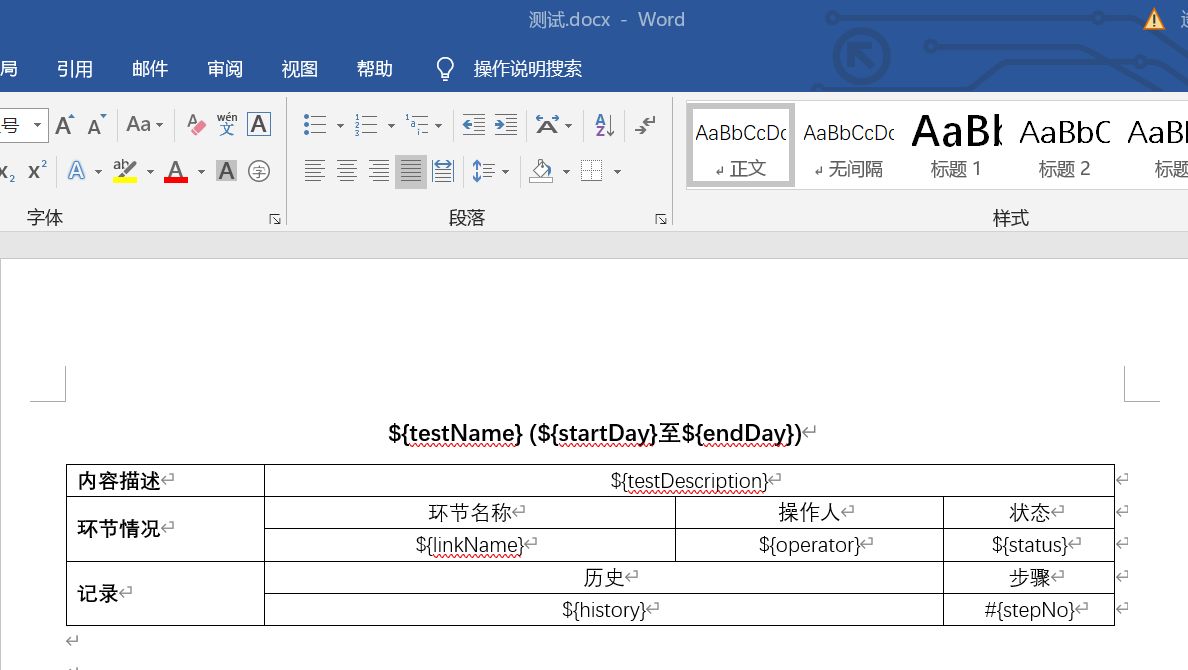Expand borders dropdown arrow
Screen dimensions: 1188x670
[x=617, y=172]
